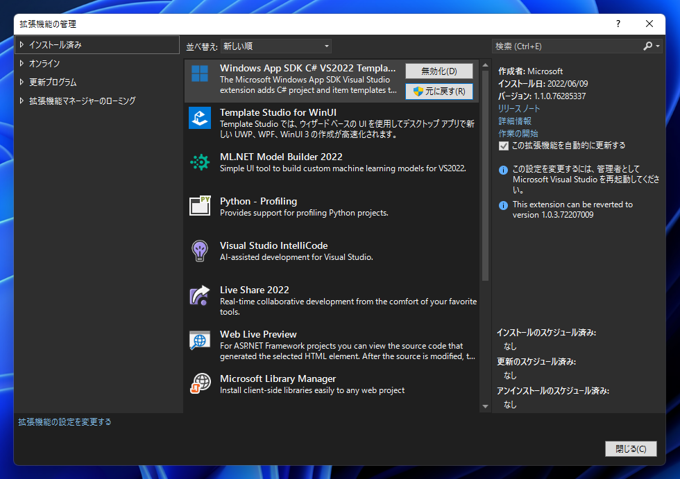
Task: Click the search magnifier icon
Action: (x=648, y=46)
